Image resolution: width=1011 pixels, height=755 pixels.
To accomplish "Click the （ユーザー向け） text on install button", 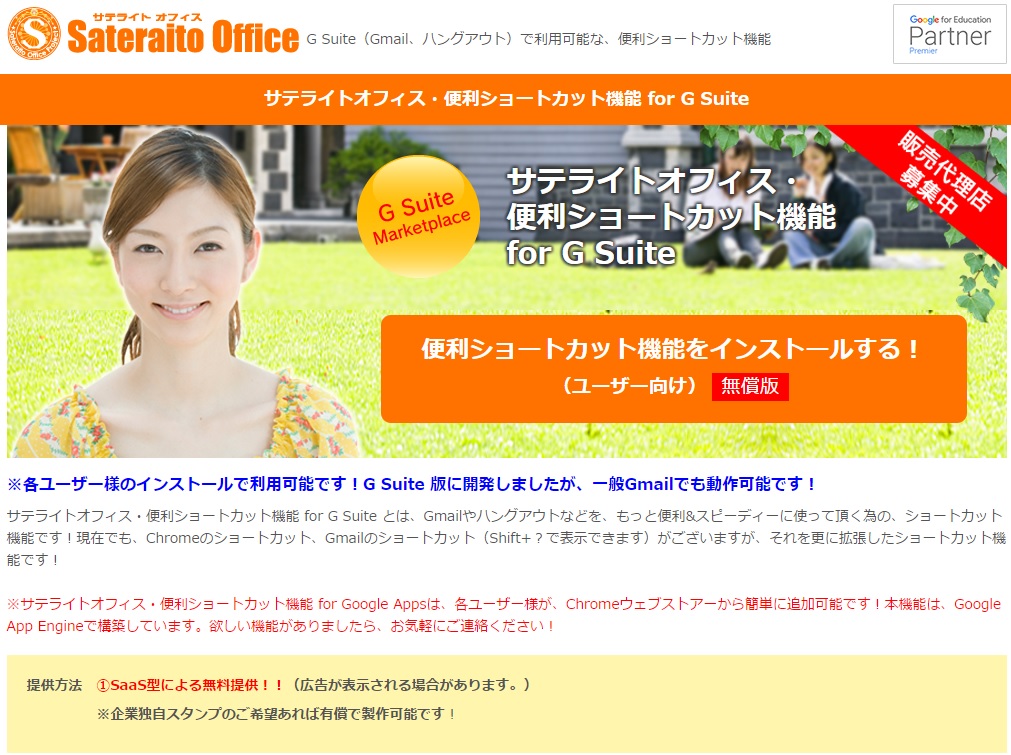I will [630, 386].
